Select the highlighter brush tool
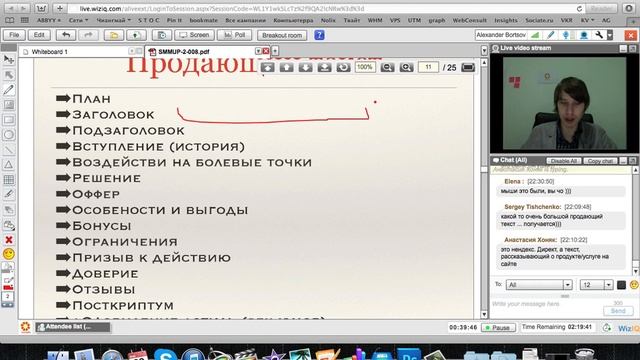Viewport: 640px width, 360px height. pos(9,195)
